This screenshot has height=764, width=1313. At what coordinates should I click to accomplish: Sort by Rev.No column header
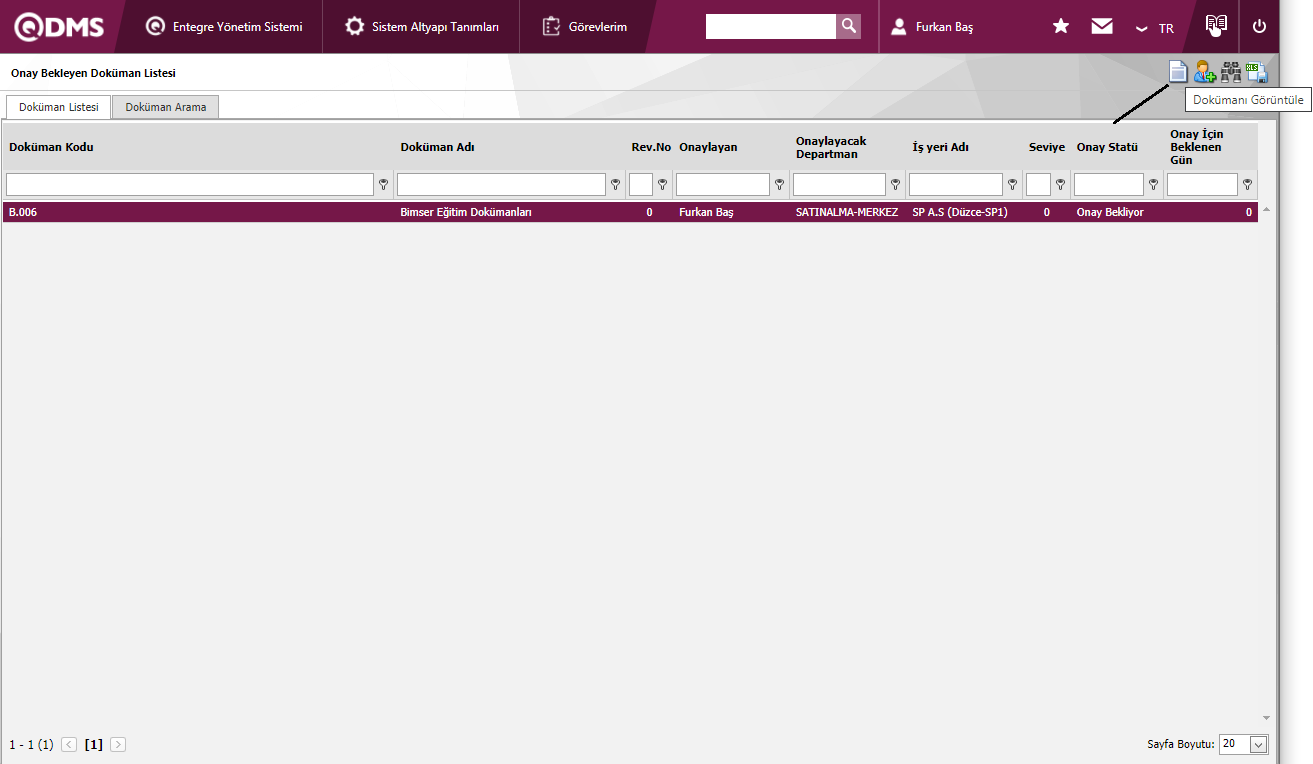pos(651,147)
